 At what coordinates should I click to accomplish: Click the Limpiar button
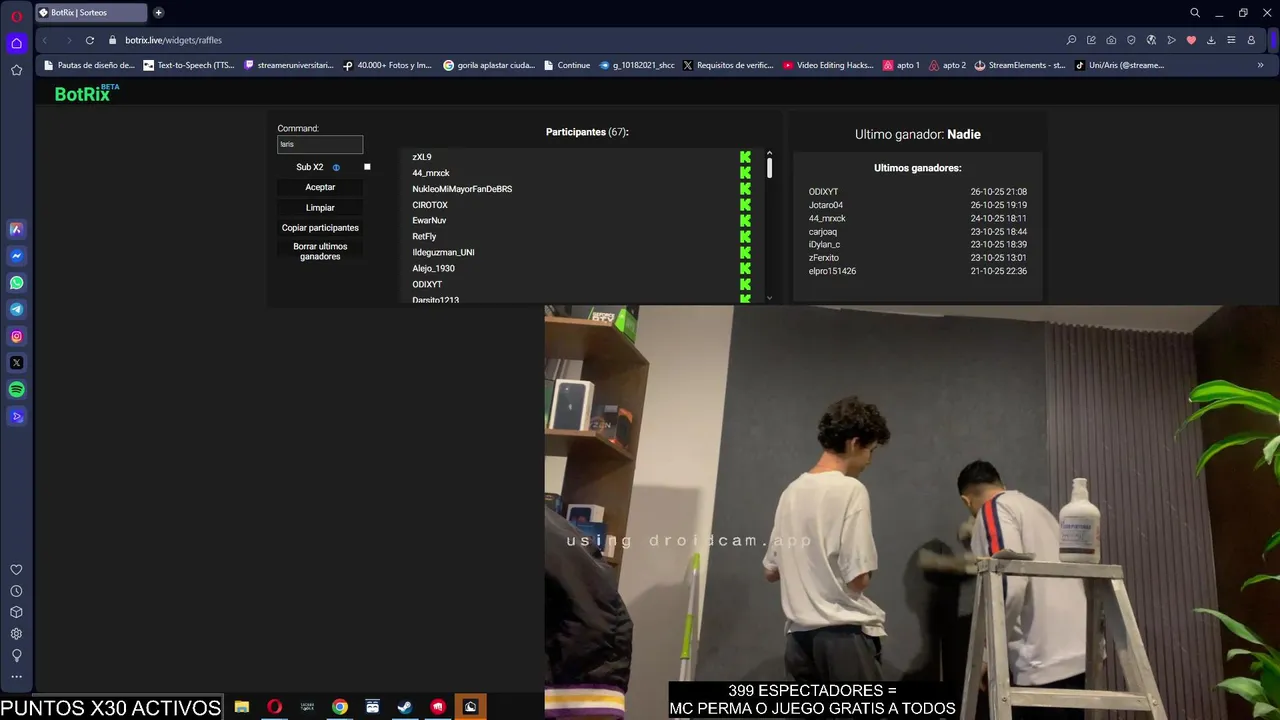(x=320, y=208)
